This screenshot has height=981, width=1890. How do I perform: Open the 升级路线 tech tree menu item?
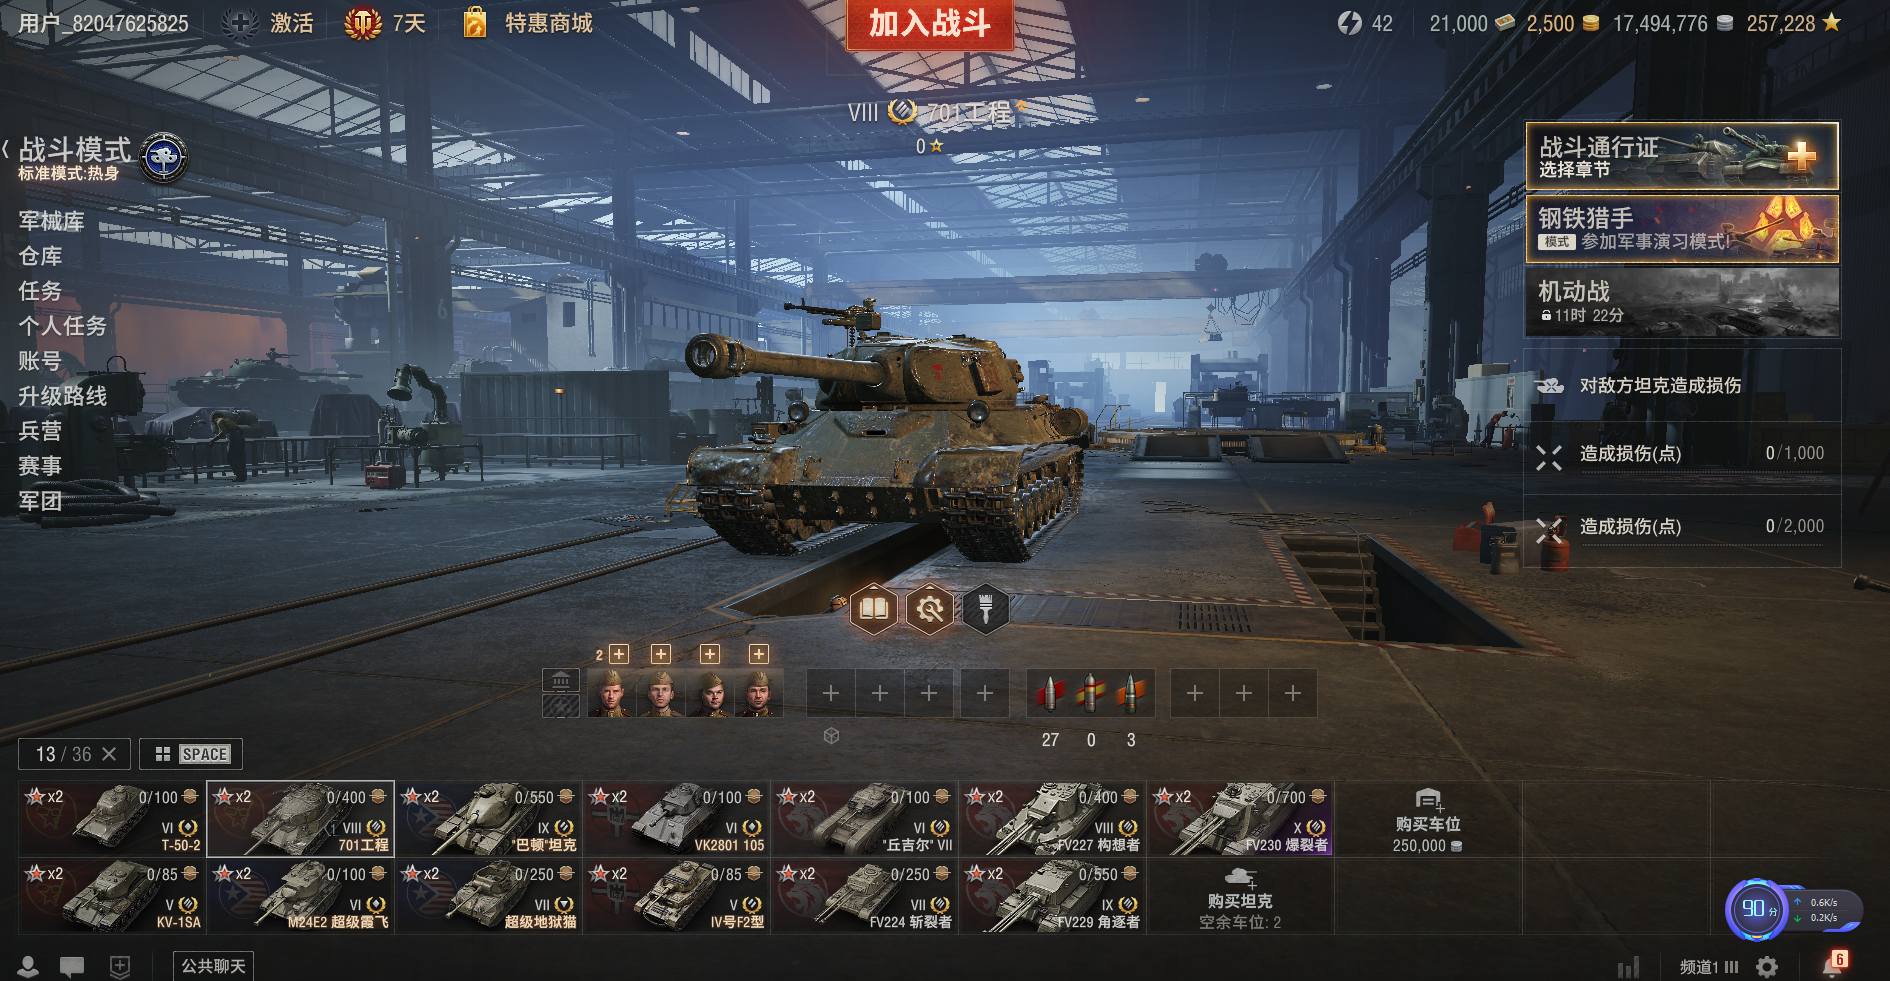pyautogui.click(x=62, y=396)
